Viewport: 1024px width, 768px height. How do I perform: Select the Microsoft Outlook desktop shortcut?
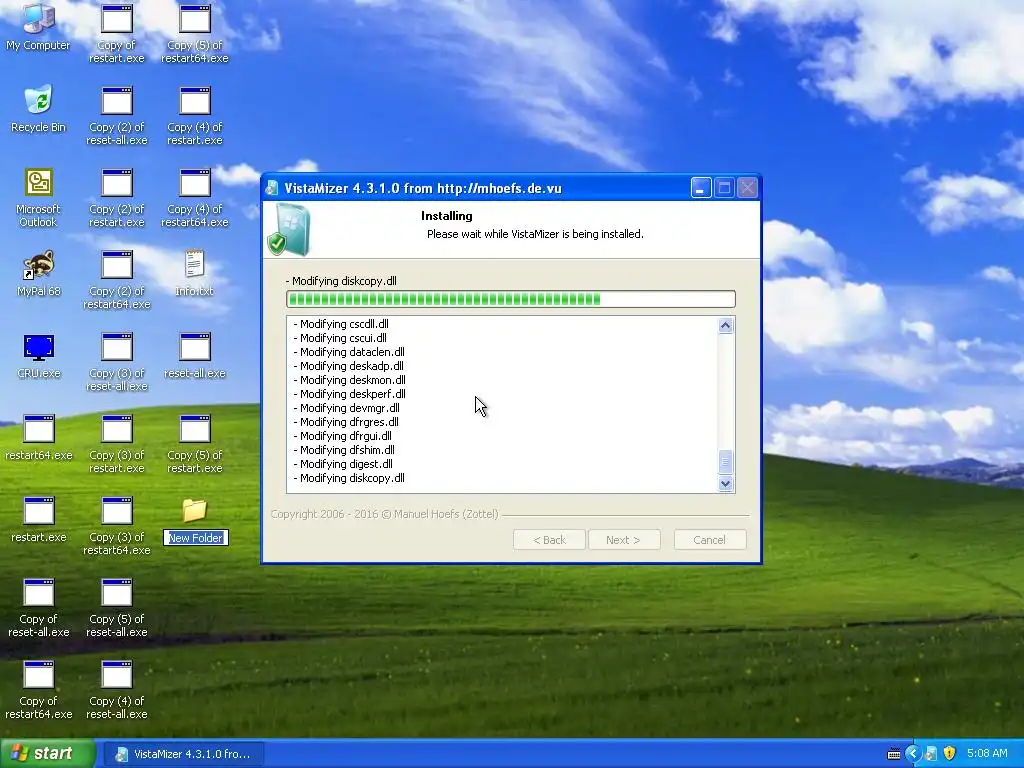click(39, 182)
